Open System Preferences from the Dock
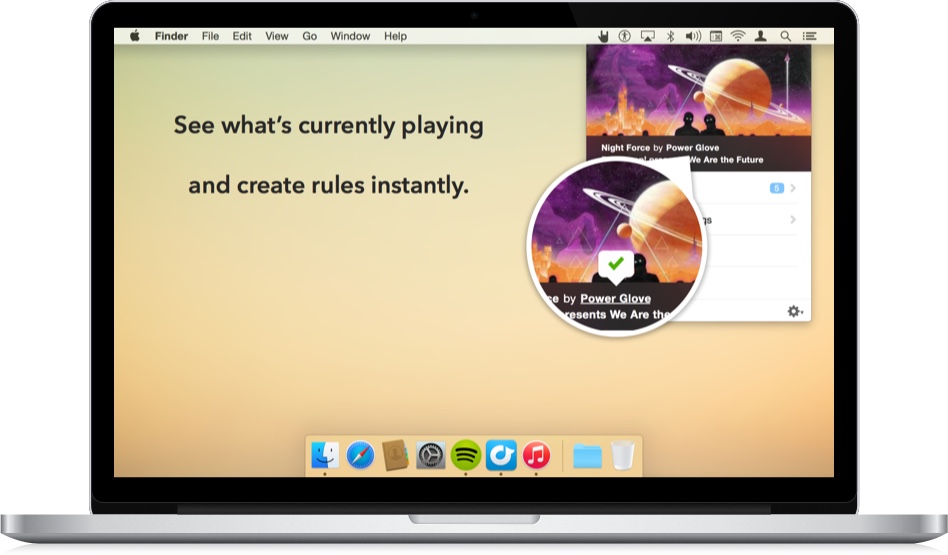The height and width of the screenshot is (555, 948). point(430,455)
